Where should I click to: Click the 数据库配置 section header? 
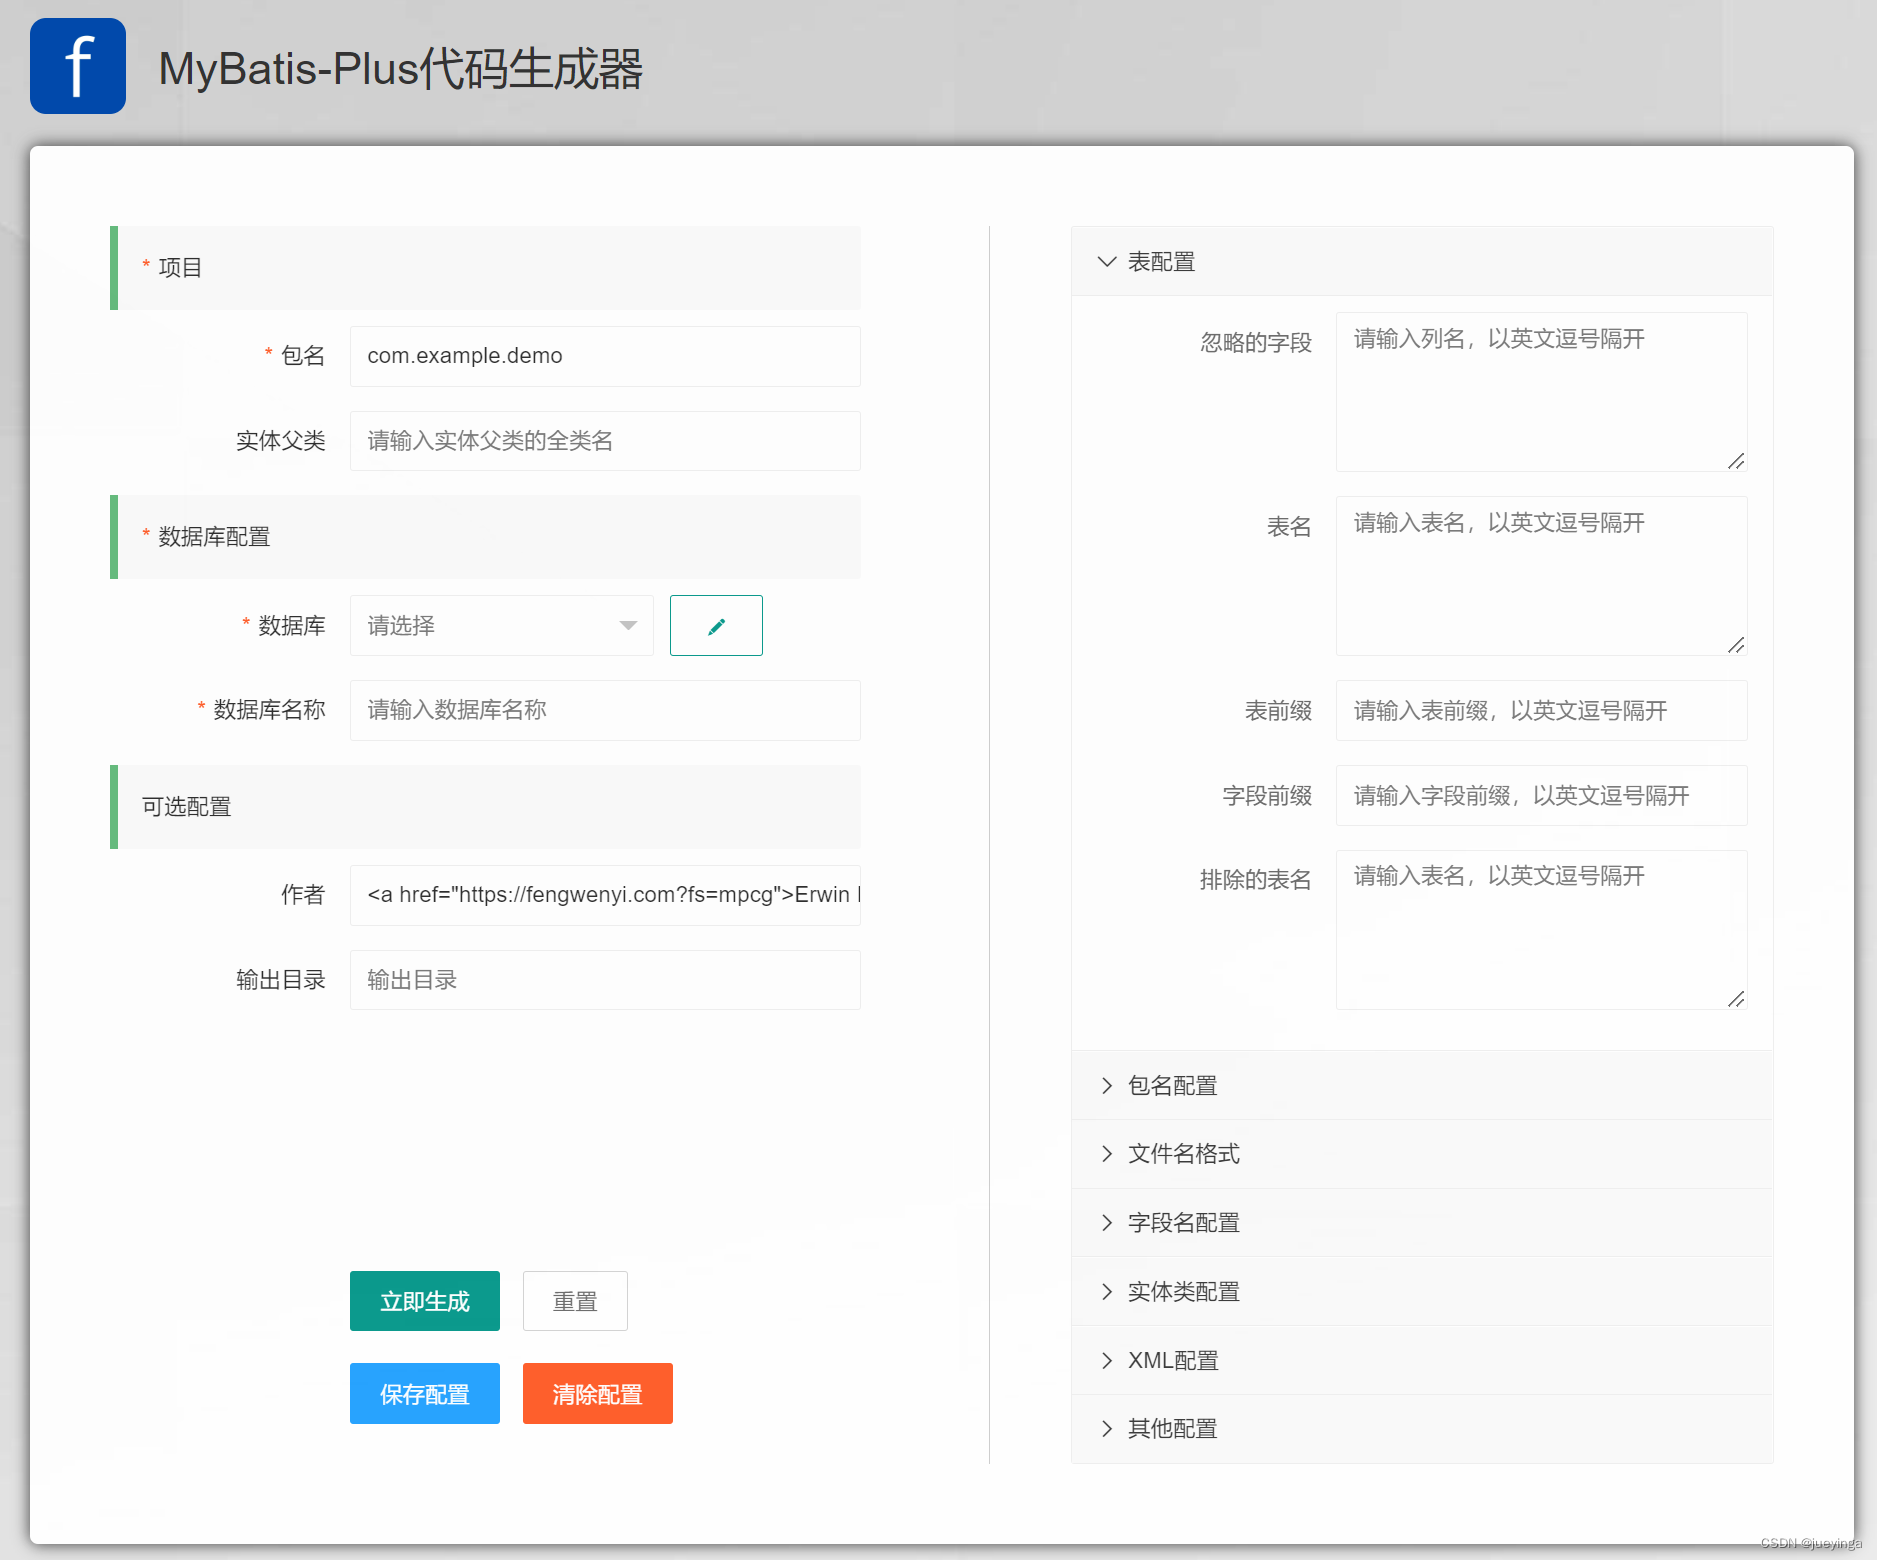486,537
